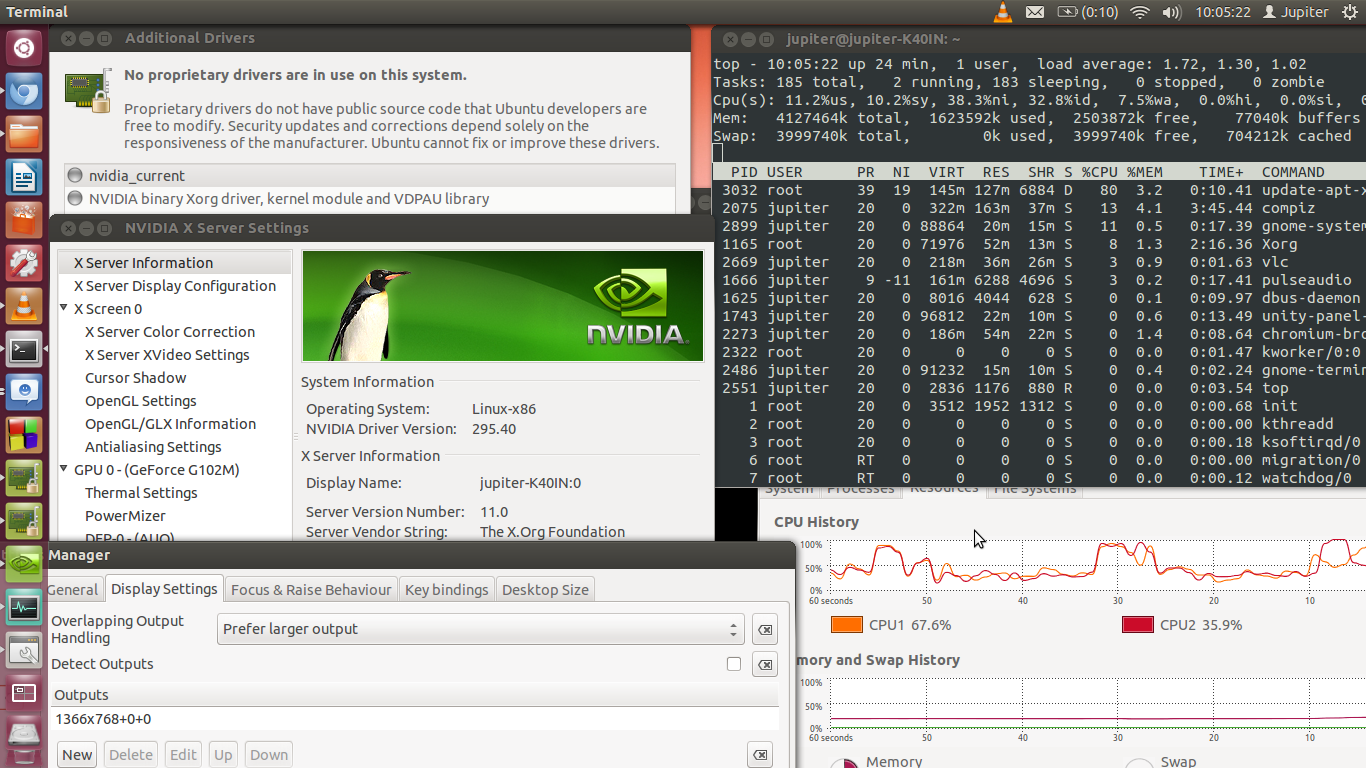Click the 295.40 driver version value

(x=494, y=429)
